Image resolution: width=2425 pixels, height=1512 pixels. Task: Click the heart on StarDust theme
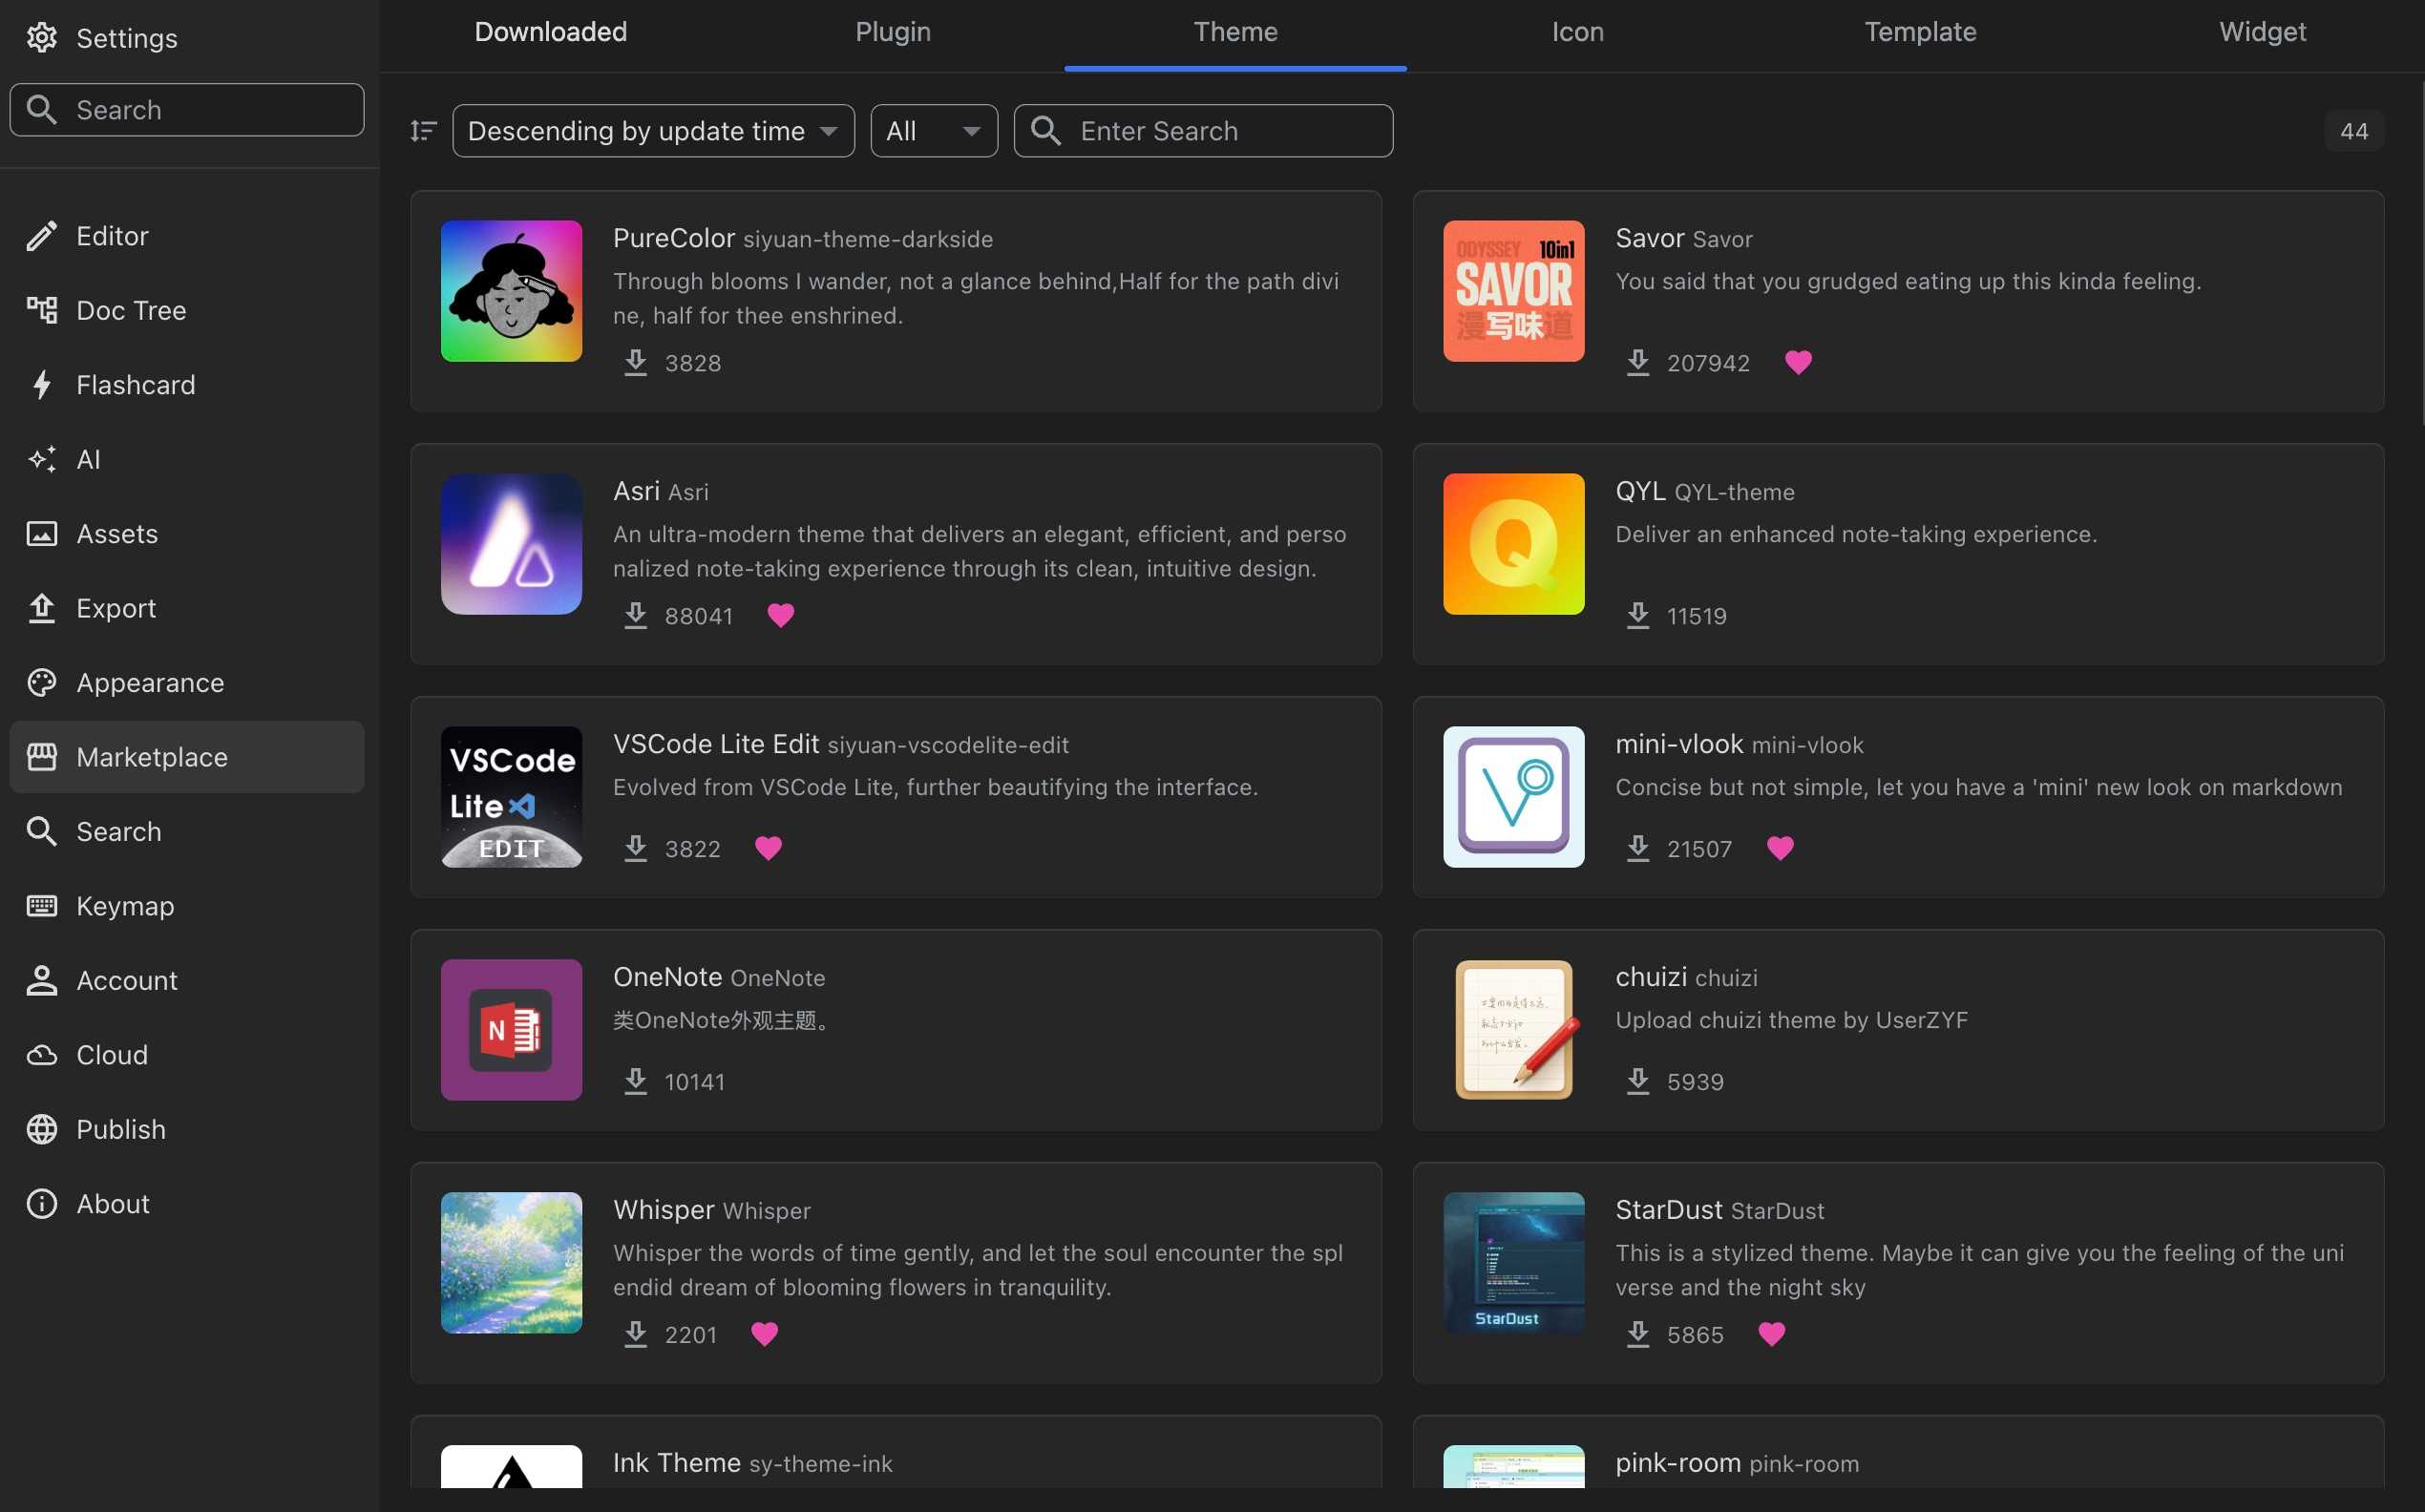click(x=1772, y=1334)
